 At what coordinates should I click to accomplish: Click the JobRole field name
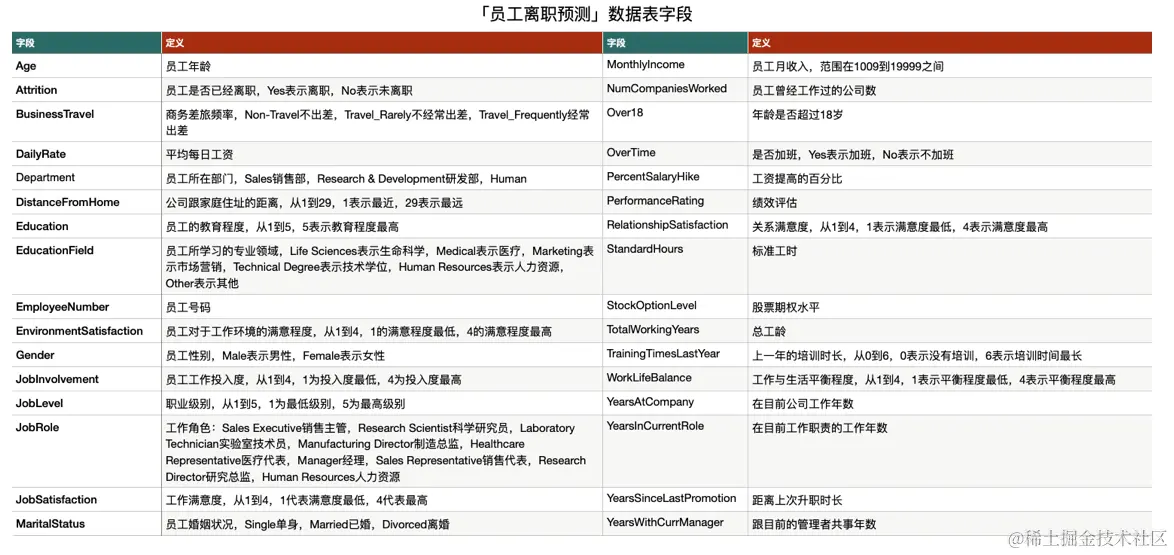pos(37,427)
